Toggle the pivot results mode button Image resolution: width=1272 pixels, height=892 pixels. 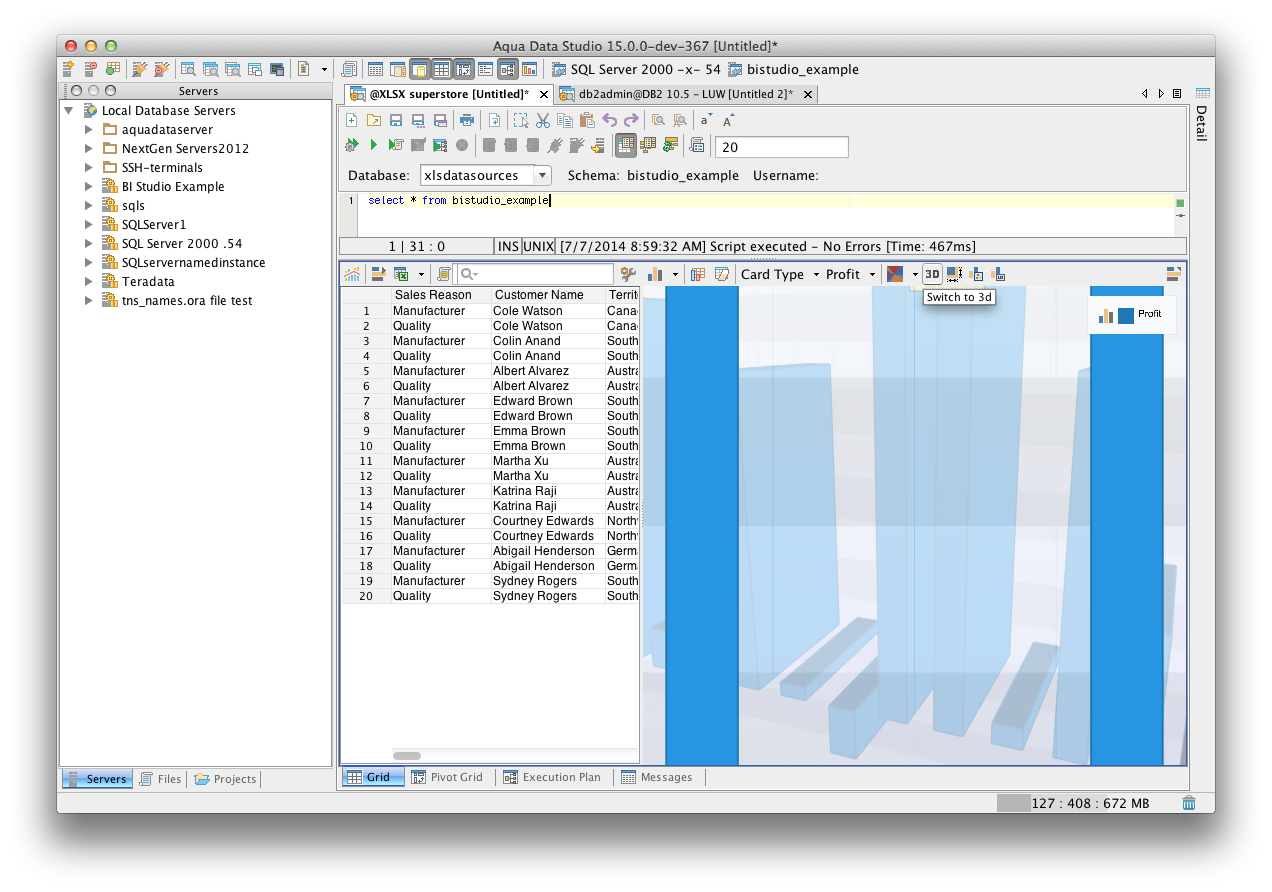pos(647,146)
